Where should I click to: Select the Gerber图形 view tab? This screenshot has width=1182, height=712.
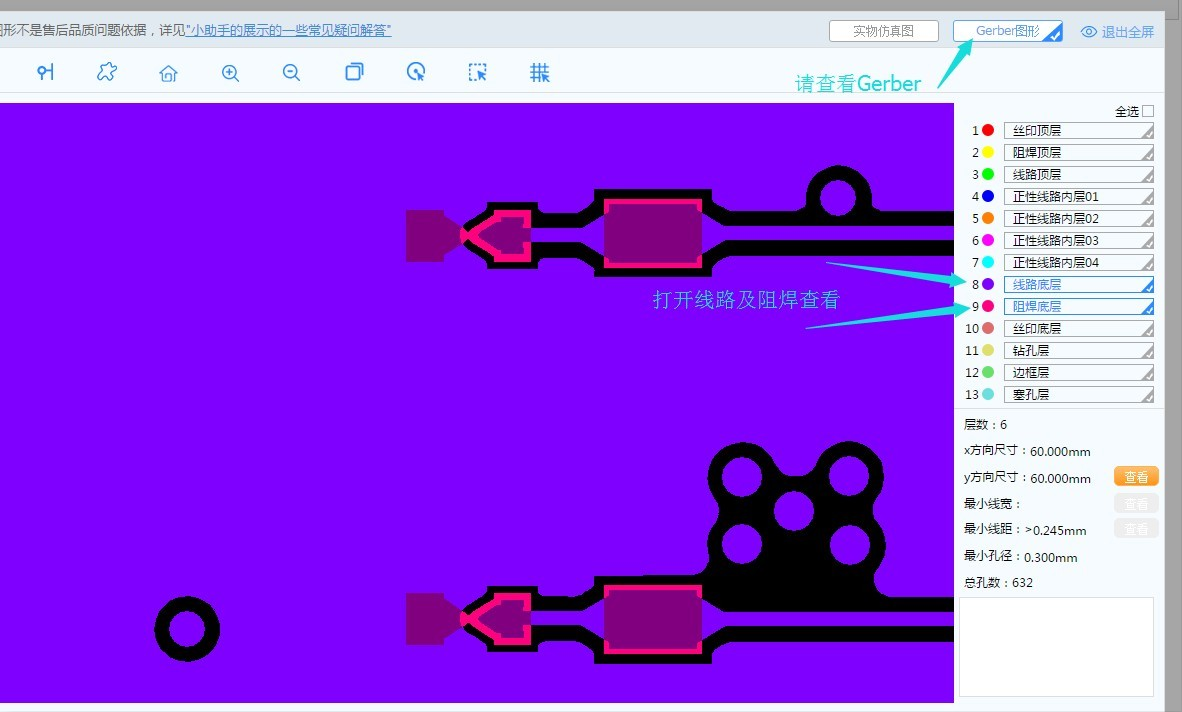pyautogui.click(x=1007, y=31)
